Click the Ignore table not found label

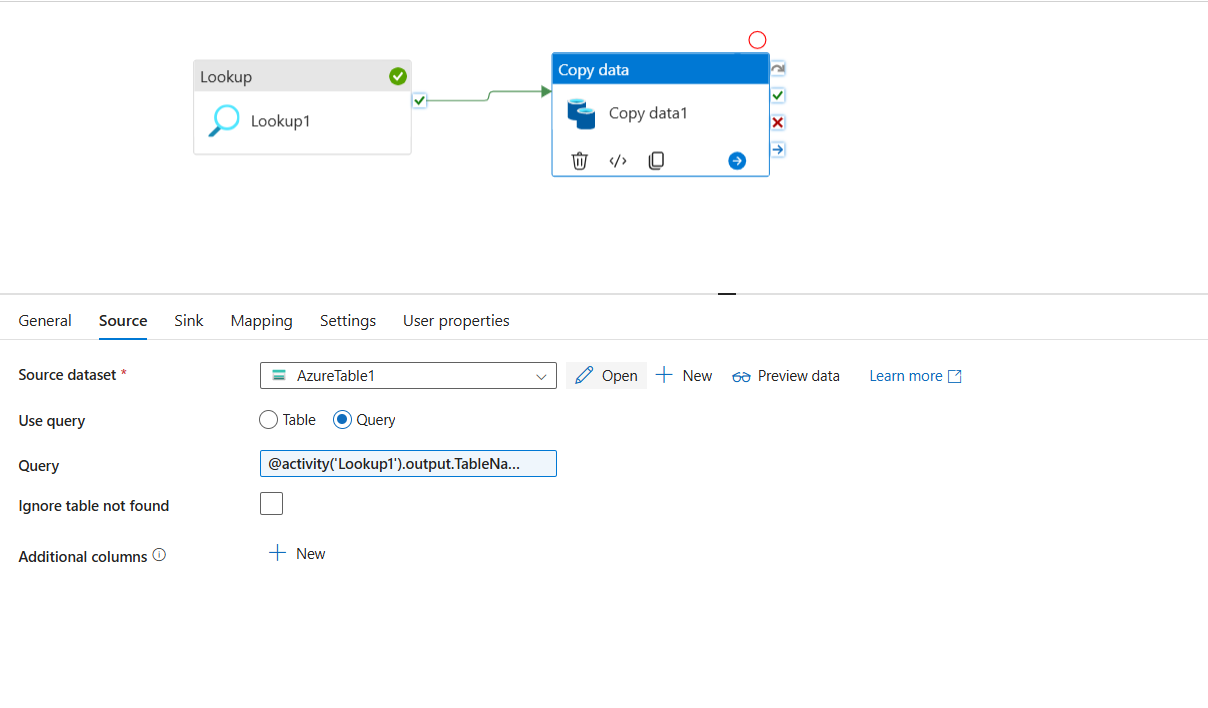point(94,506)
